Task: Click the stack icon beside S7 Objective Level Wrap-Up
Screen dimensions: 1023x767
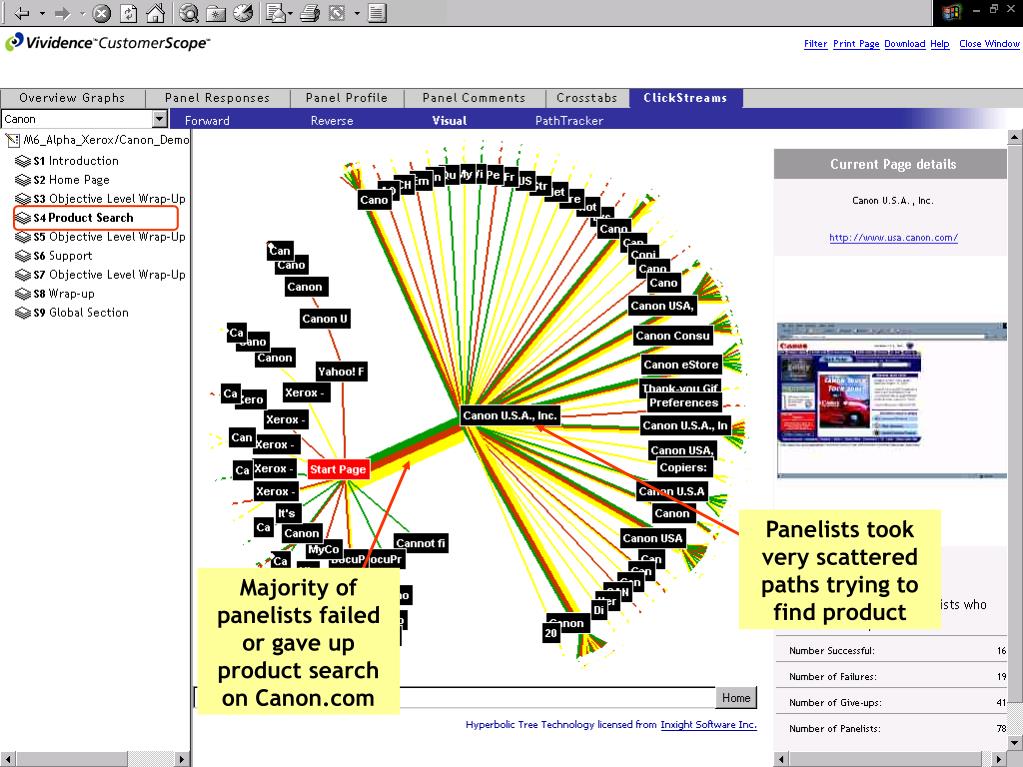Action: point(23,275)
